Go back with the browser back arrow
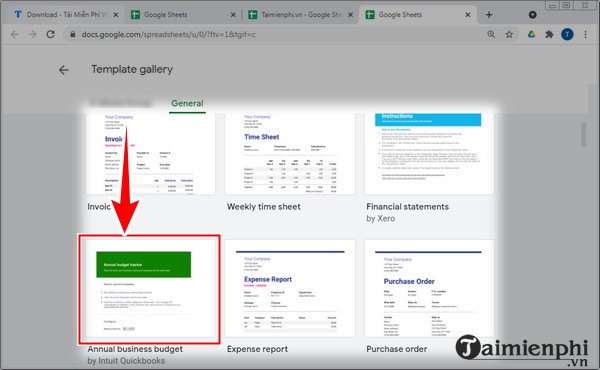Screen dimensions: 600x370 [15, 34]
